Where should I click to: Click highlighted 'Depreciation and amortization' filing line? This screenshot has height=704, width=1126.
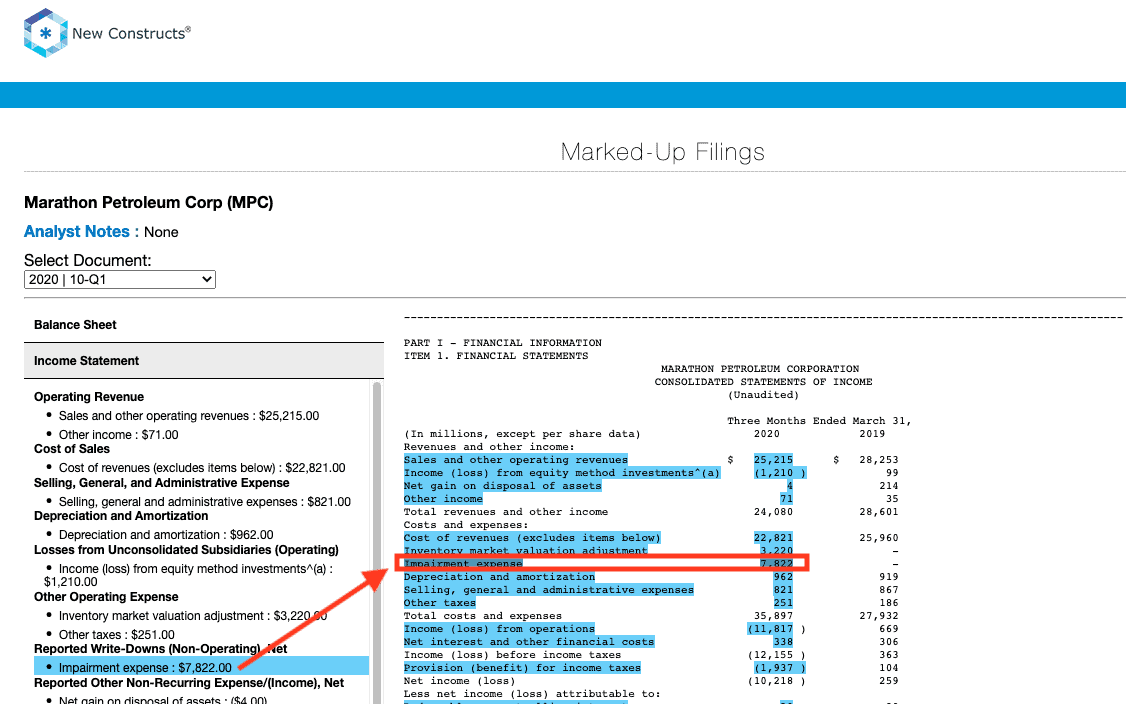pos(499,576)
